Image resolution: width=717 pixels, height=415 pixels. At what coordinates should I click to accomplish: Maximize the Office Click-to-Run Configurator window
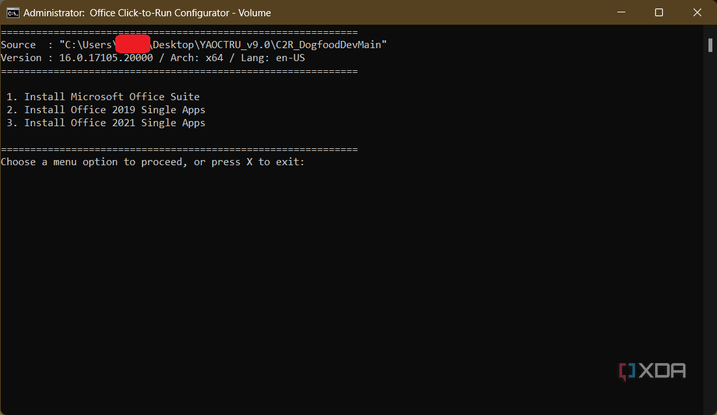[x=659, y=12]
